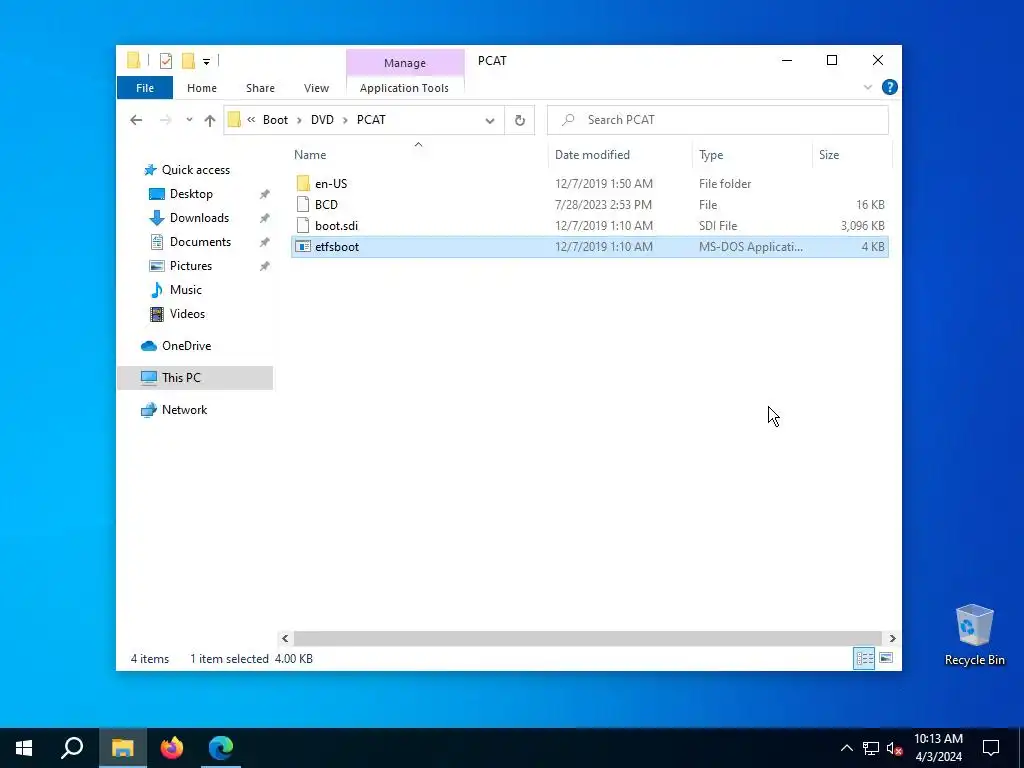The image size is (1024, 768).
Task: Go up one folder level
Action: [210, 120]
